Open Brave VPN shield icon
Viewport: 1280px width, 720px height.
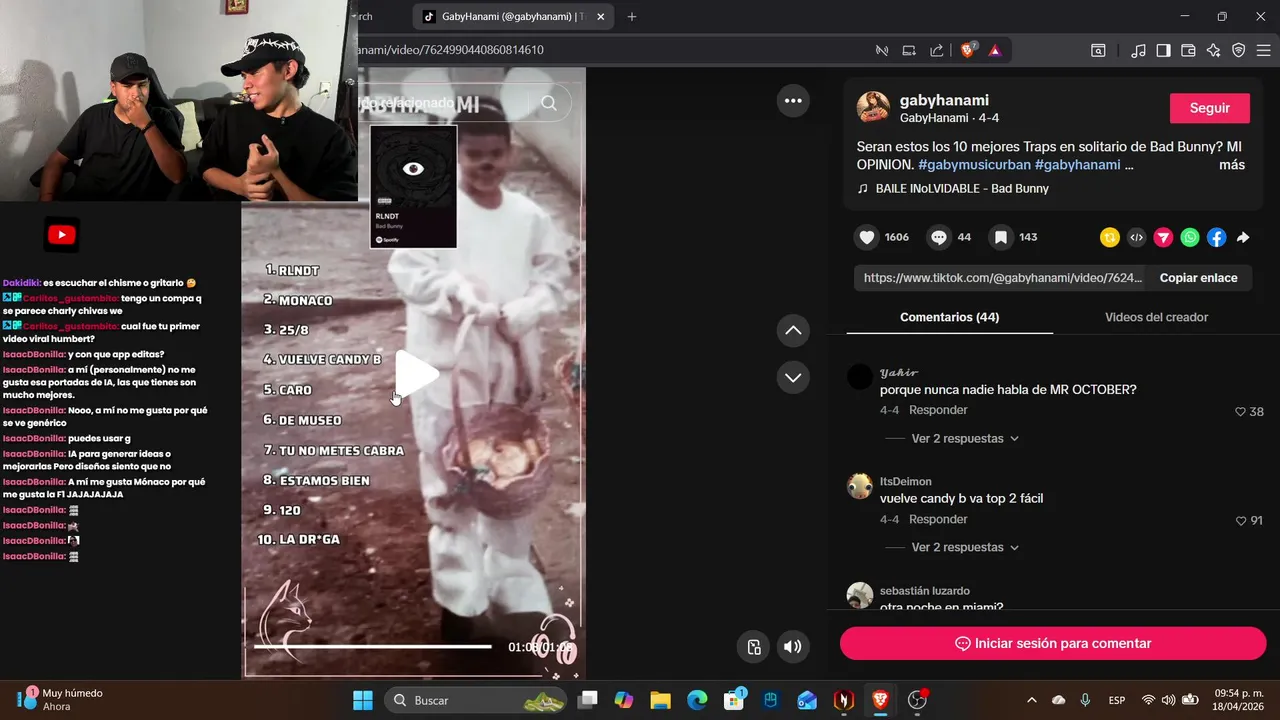coord(1238,50)
